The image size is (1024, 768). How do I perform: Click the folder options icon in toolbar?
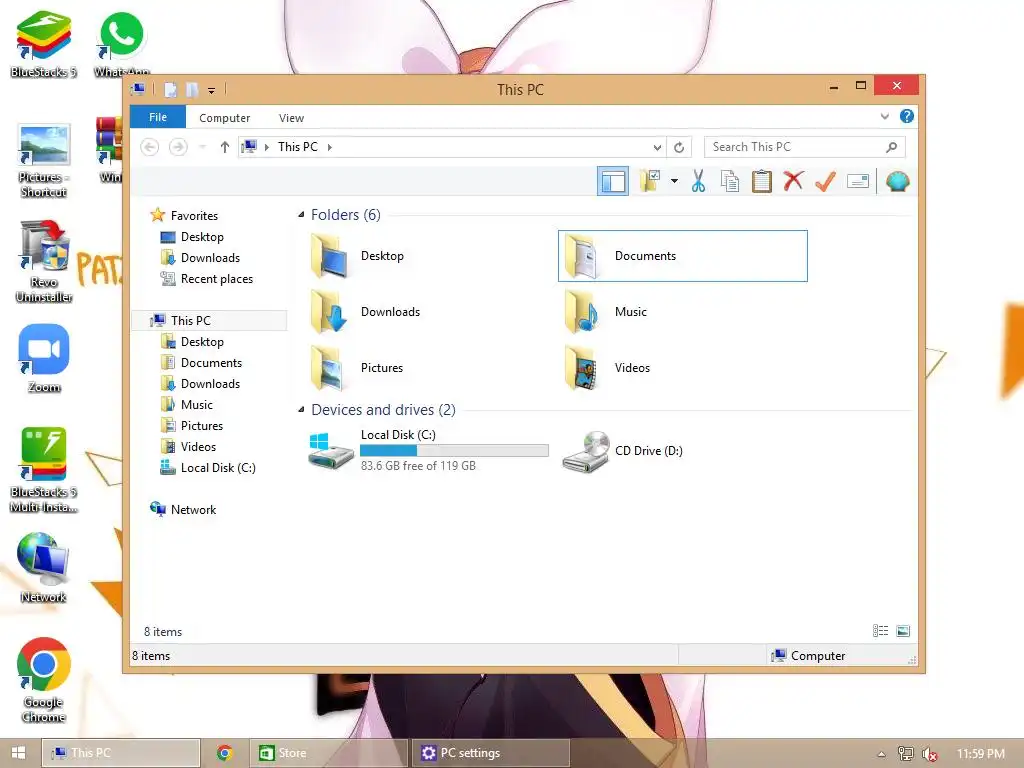[650, 181]
